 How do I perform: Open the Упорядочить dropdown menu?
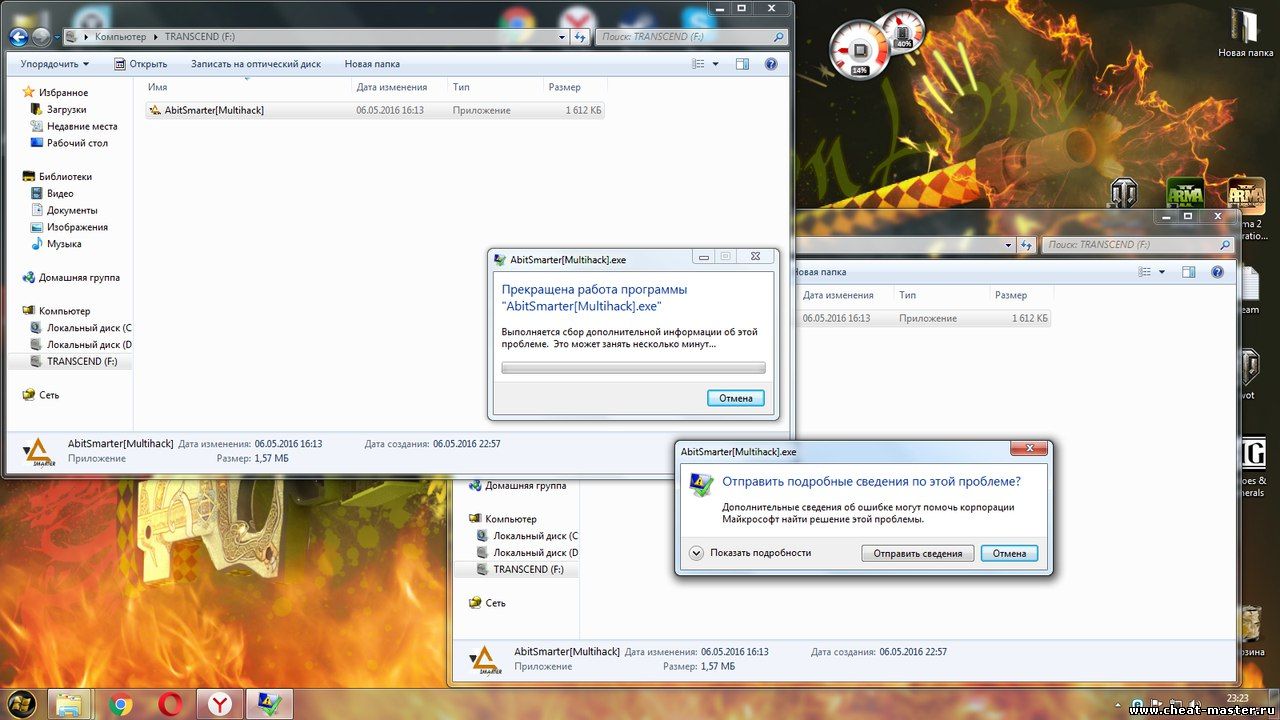click(x=55, y=64)
